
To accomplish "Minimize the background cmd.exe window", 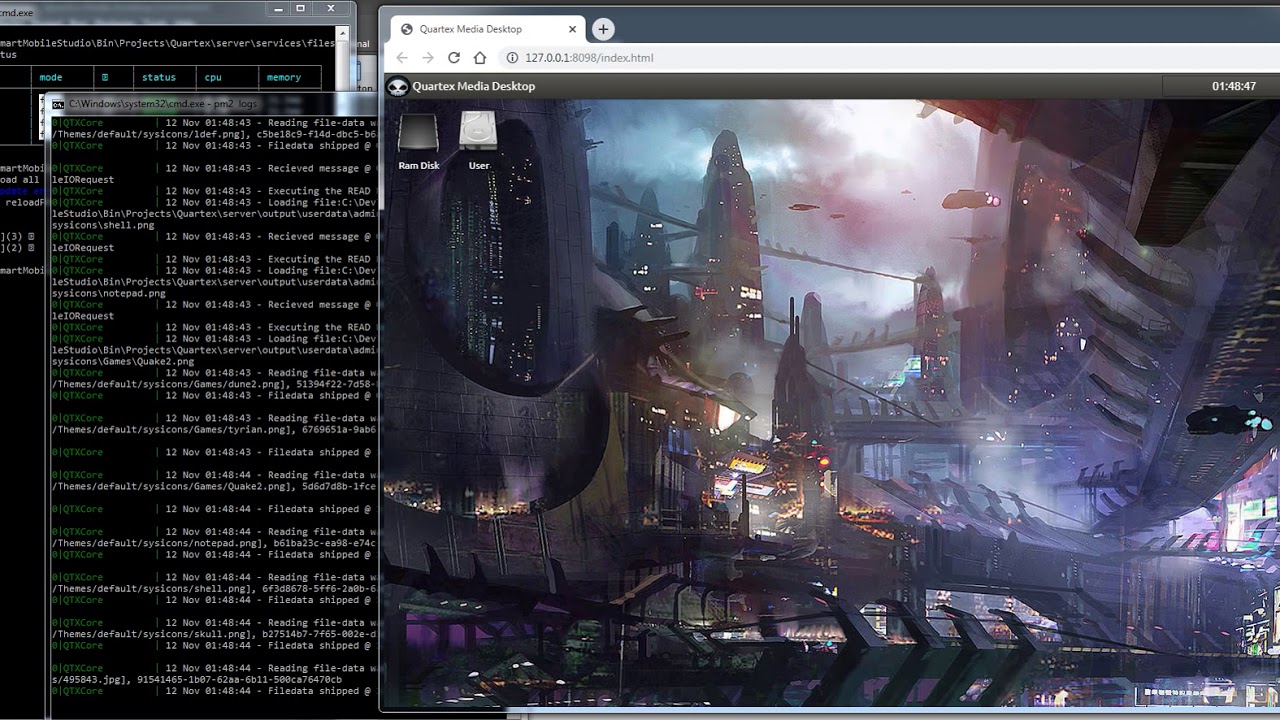I will tap(277, 9).
